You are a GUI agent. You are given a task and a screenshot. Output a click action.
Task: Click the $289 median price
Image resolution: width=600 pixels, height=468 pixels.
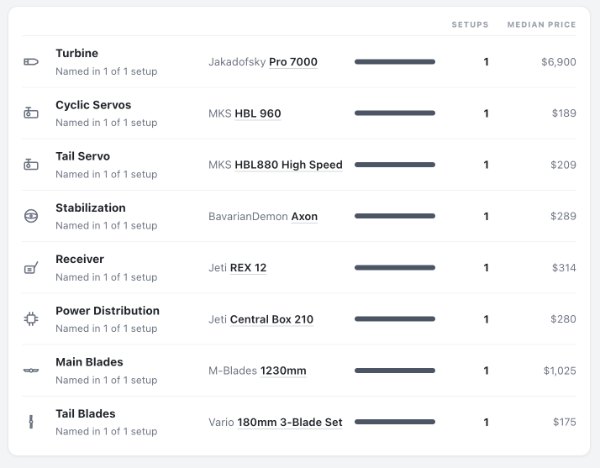pos(563,216)
